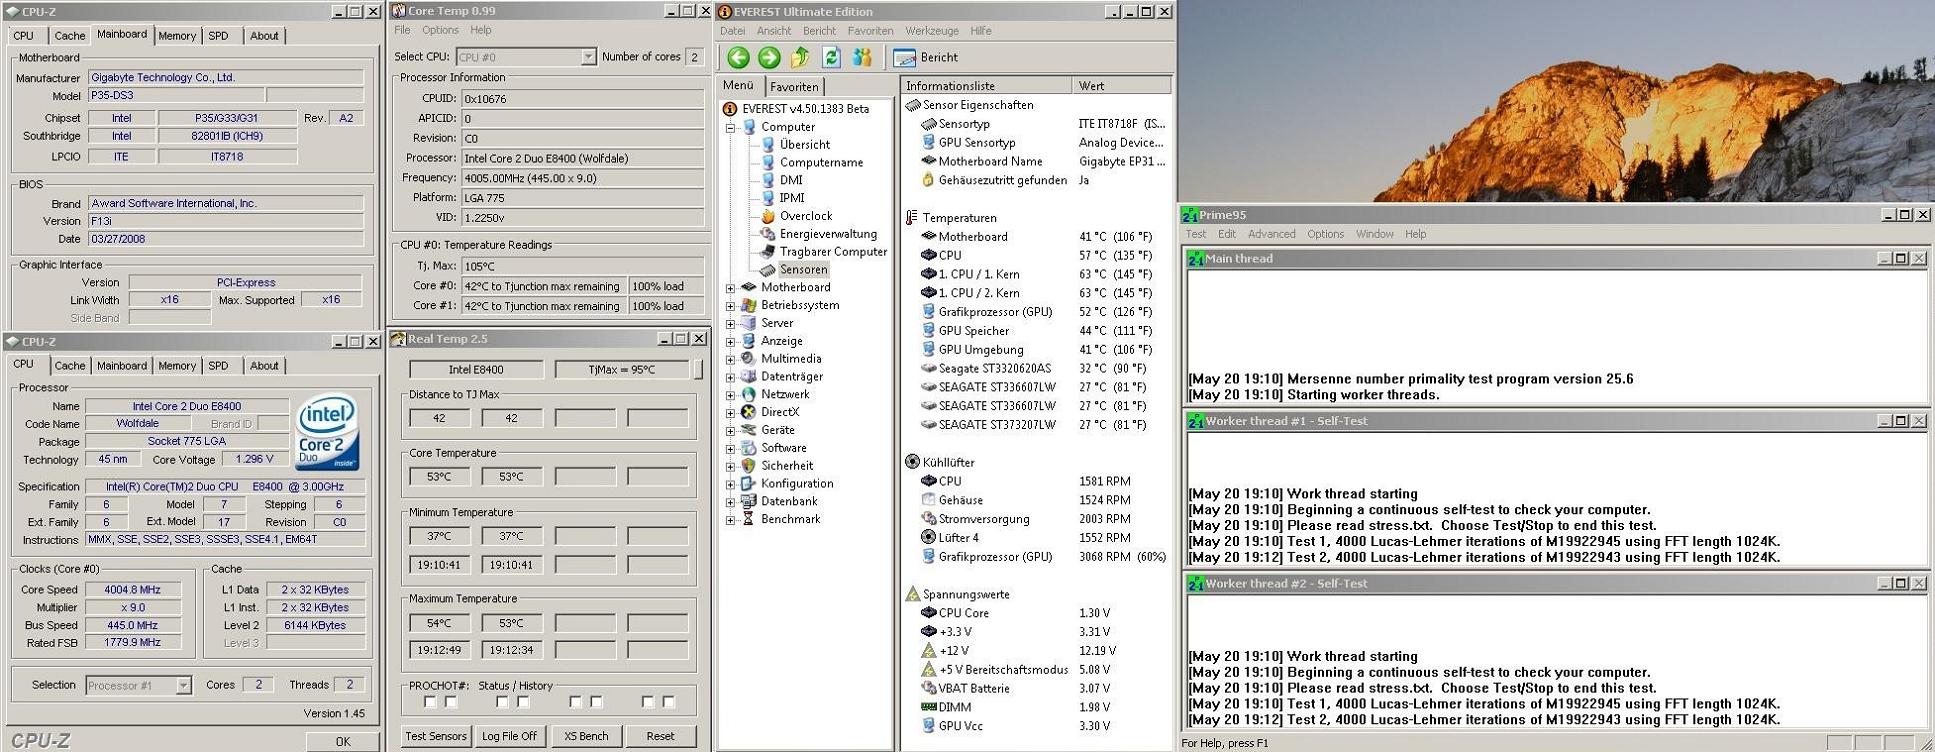Image resolution: width=1935 pixels, height=752 pixels.
Task: Click the Benchmark tree icon
Action: coord(748,520)
